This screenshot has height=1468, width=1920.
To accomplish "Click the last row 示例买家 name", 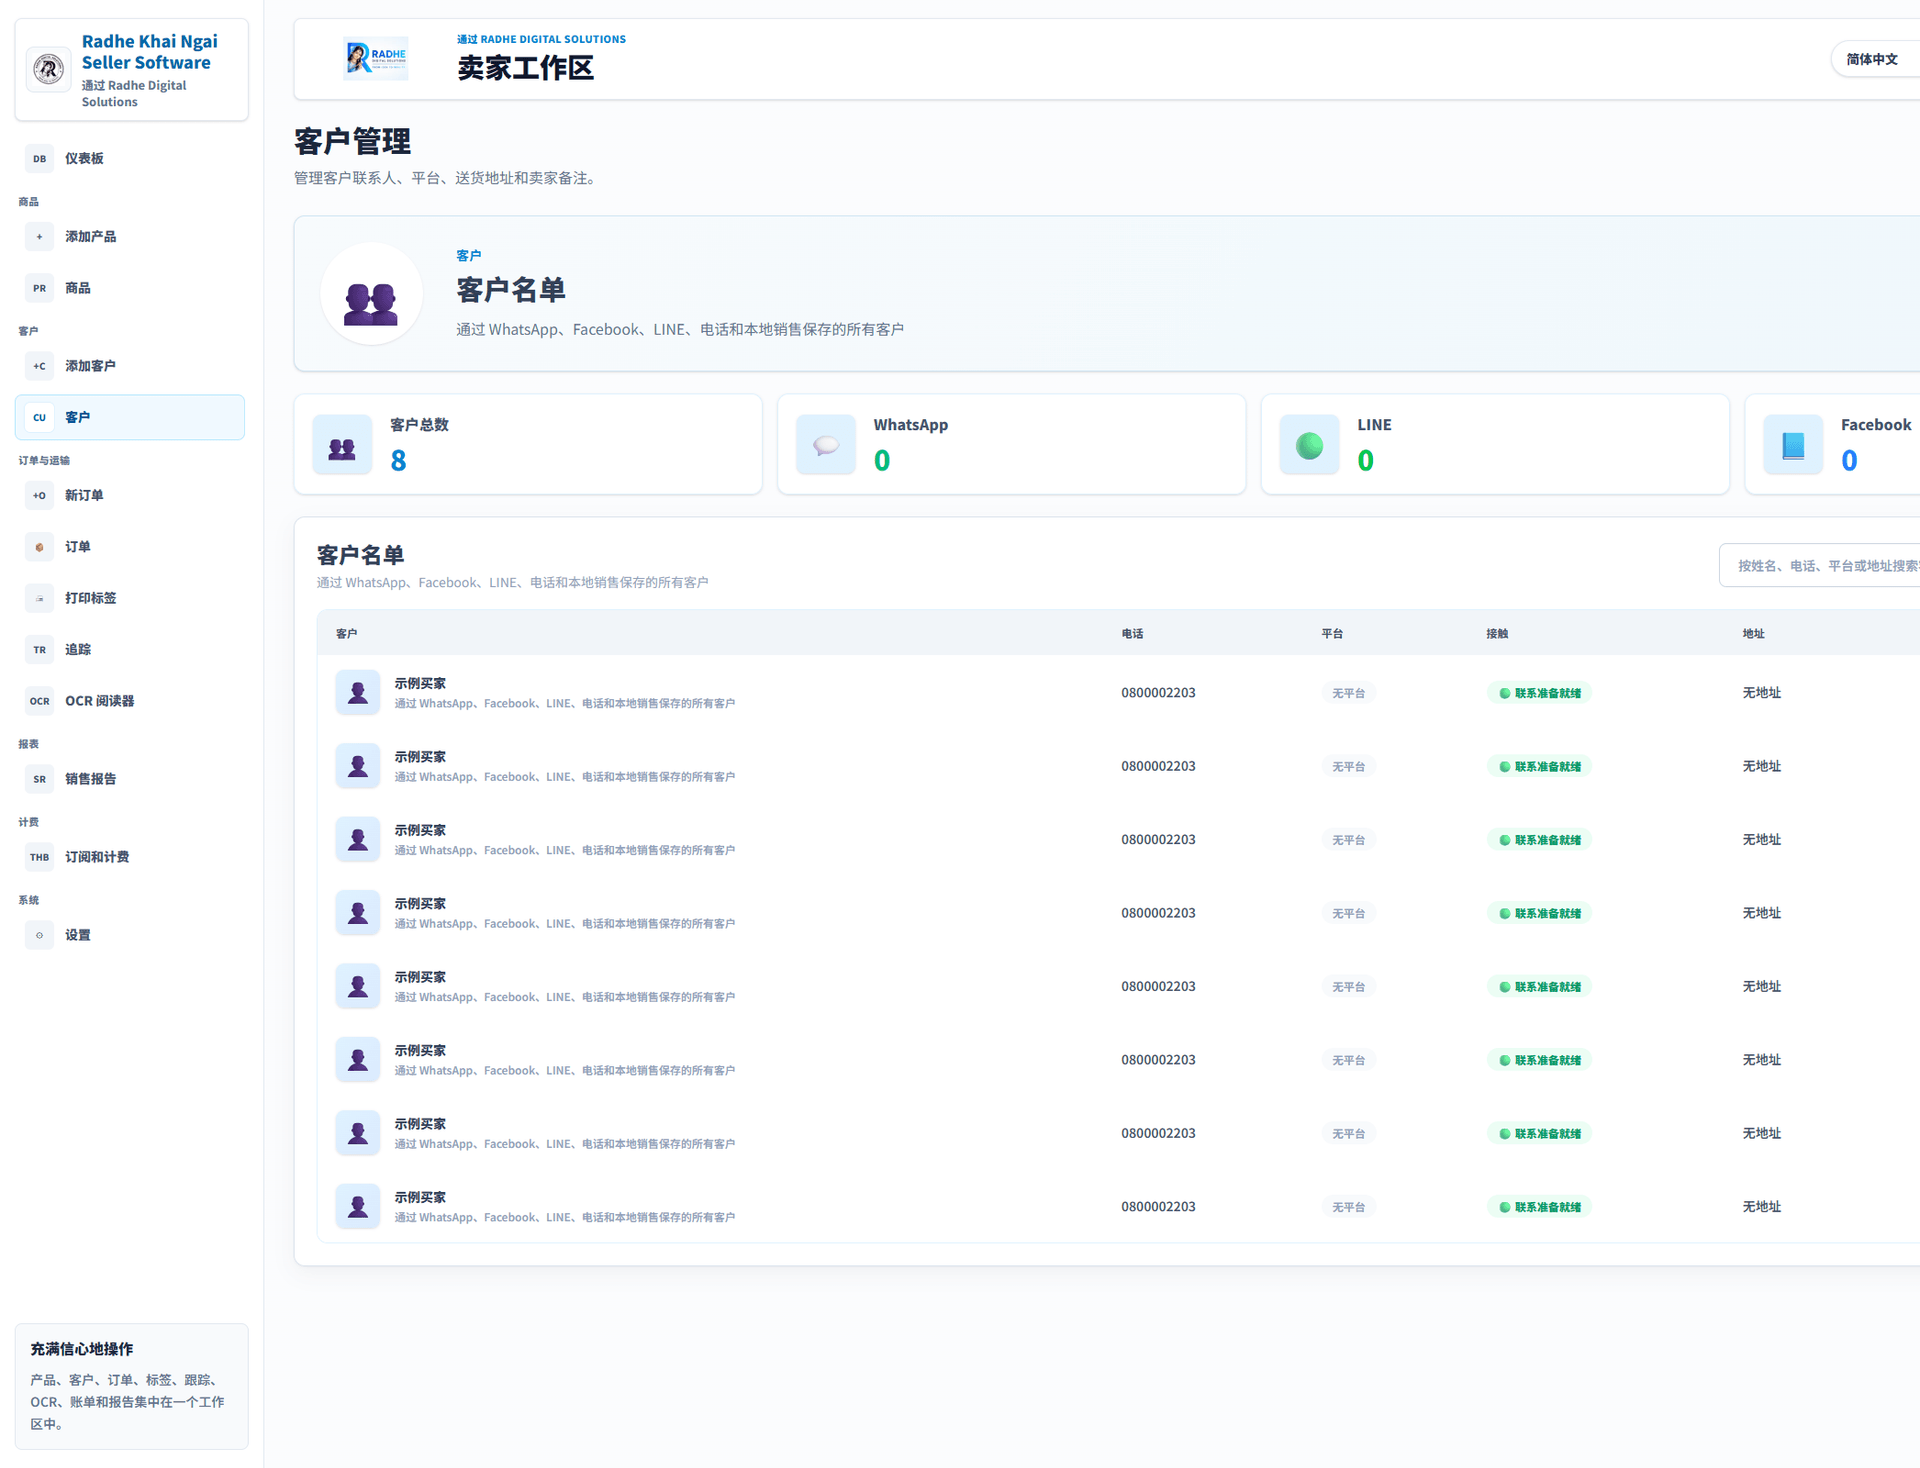I will point(420,1198).
